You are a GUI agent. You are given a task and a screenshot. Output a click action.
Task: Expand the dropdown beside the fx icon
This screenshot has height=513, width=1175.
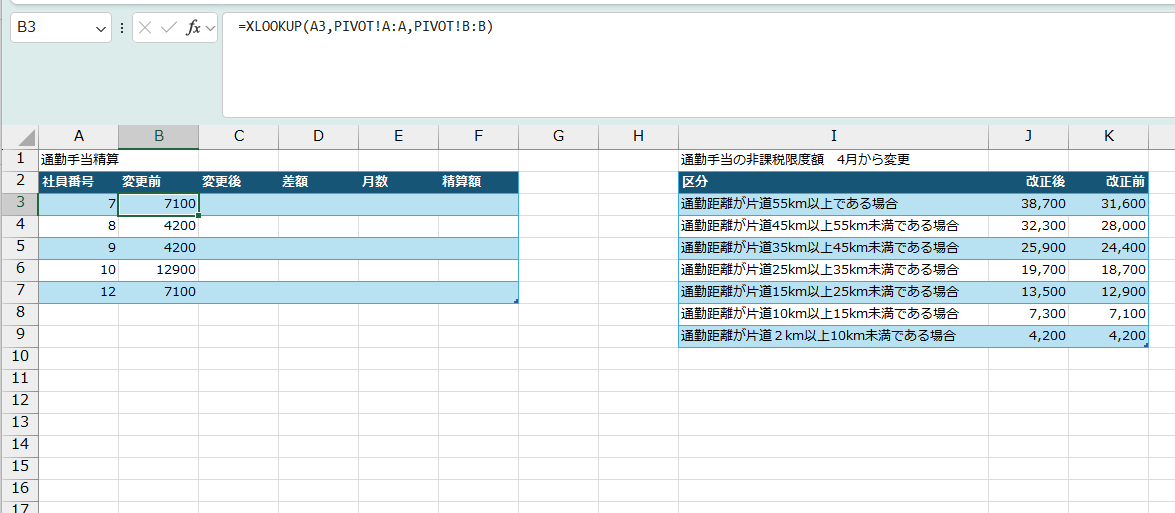pos(210,29)
